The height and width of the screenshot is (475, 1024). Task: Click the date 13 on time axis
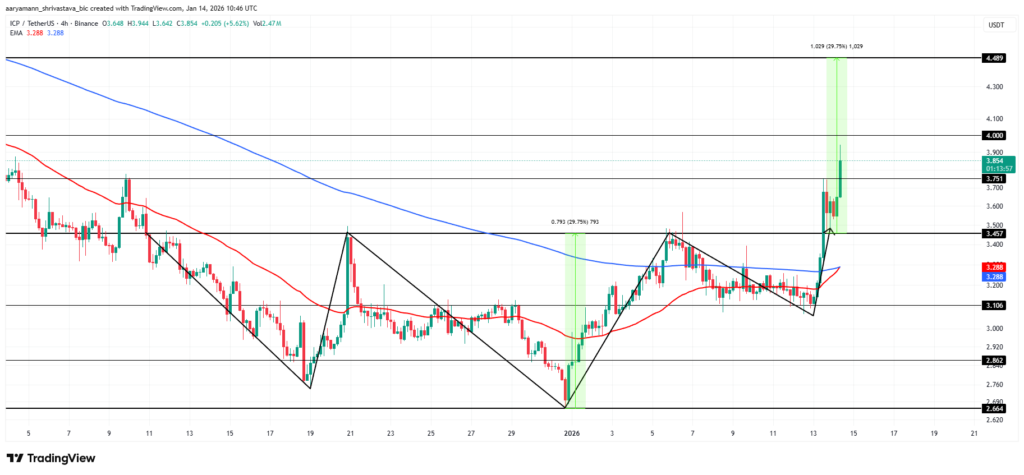[x=813, y=433]
